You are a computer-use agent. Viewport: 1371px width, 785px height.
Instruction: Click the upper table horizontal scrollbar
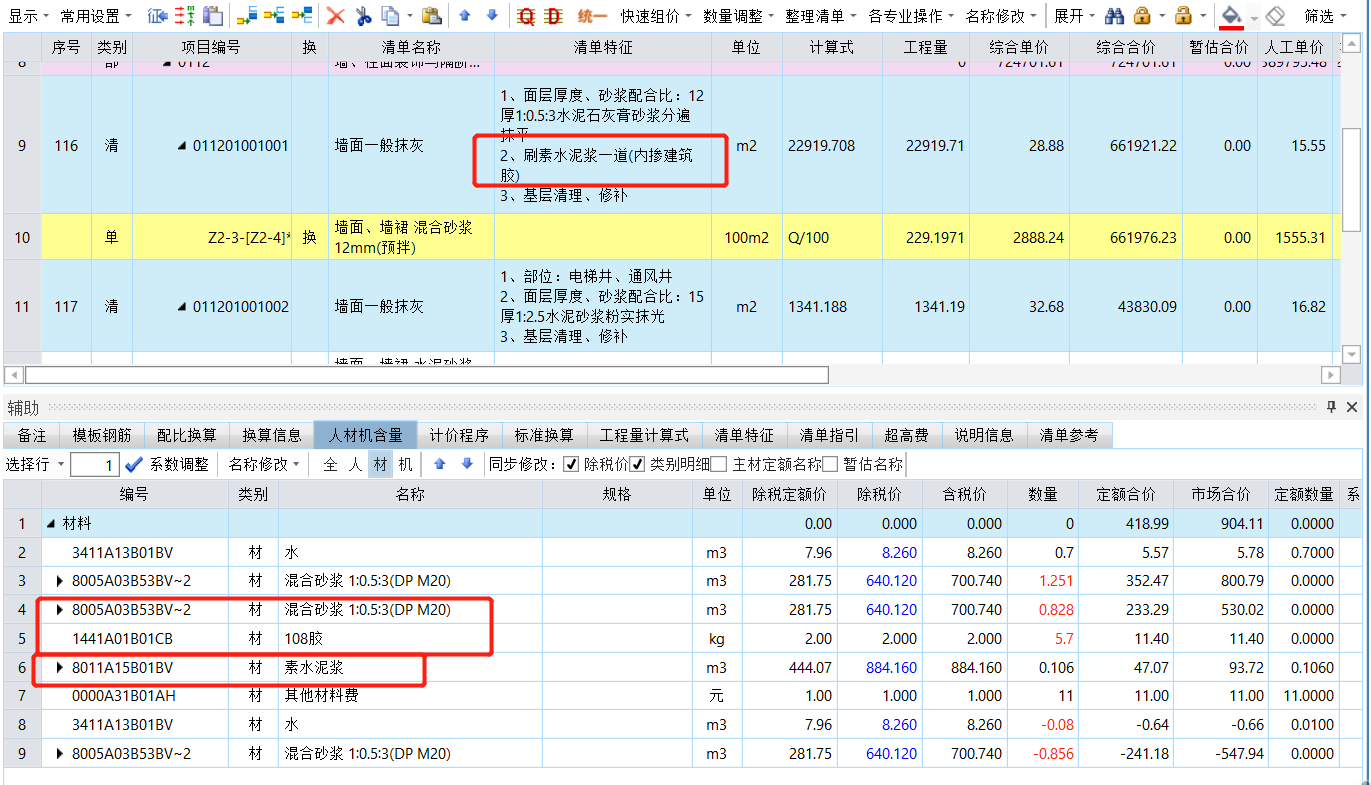pyautogui.click(x=427, y=375)
